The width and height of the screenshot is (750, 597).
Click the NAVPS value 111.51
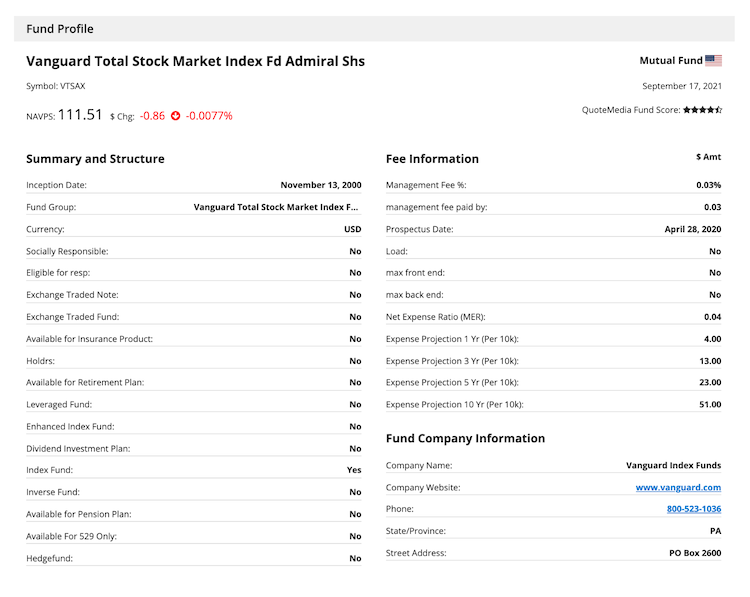(80, 115)
